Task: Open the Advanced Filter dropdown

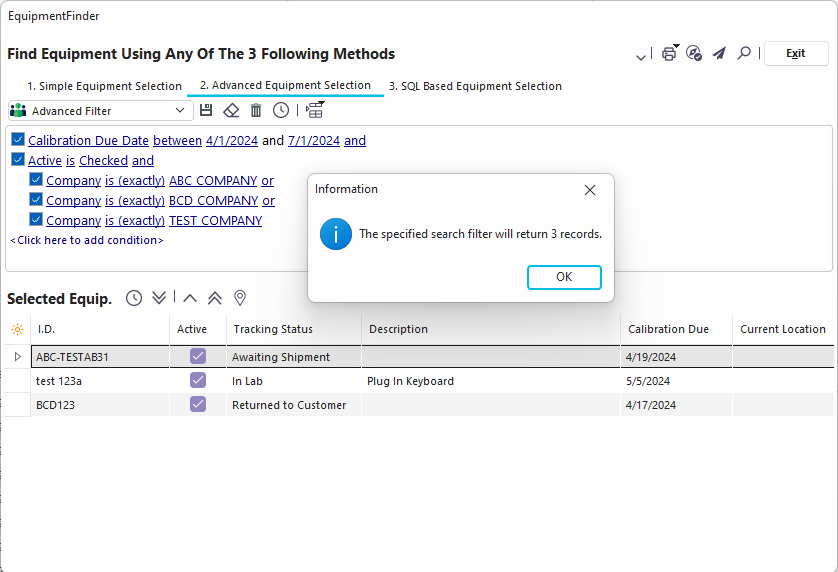Action: (180, 111)
